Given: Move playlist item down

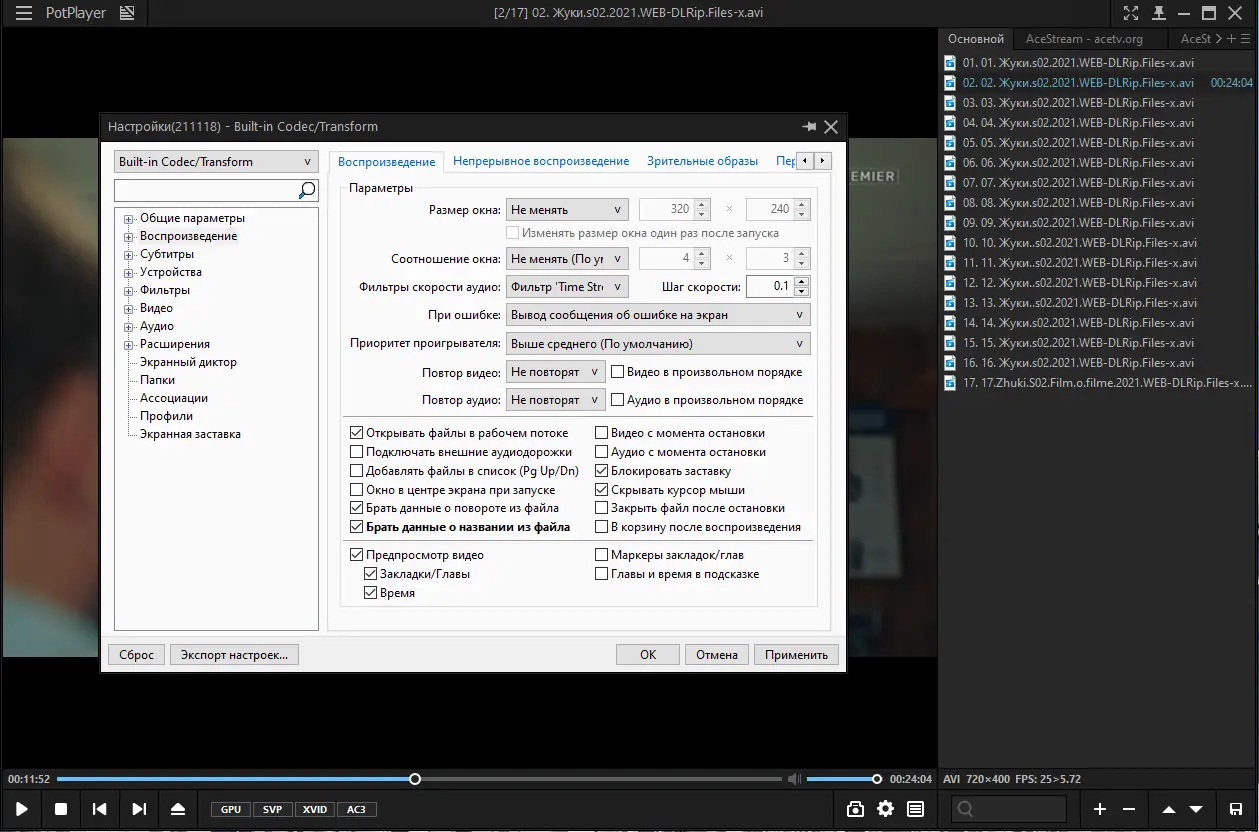Looking at the screenshot, I should point(1197,809).
